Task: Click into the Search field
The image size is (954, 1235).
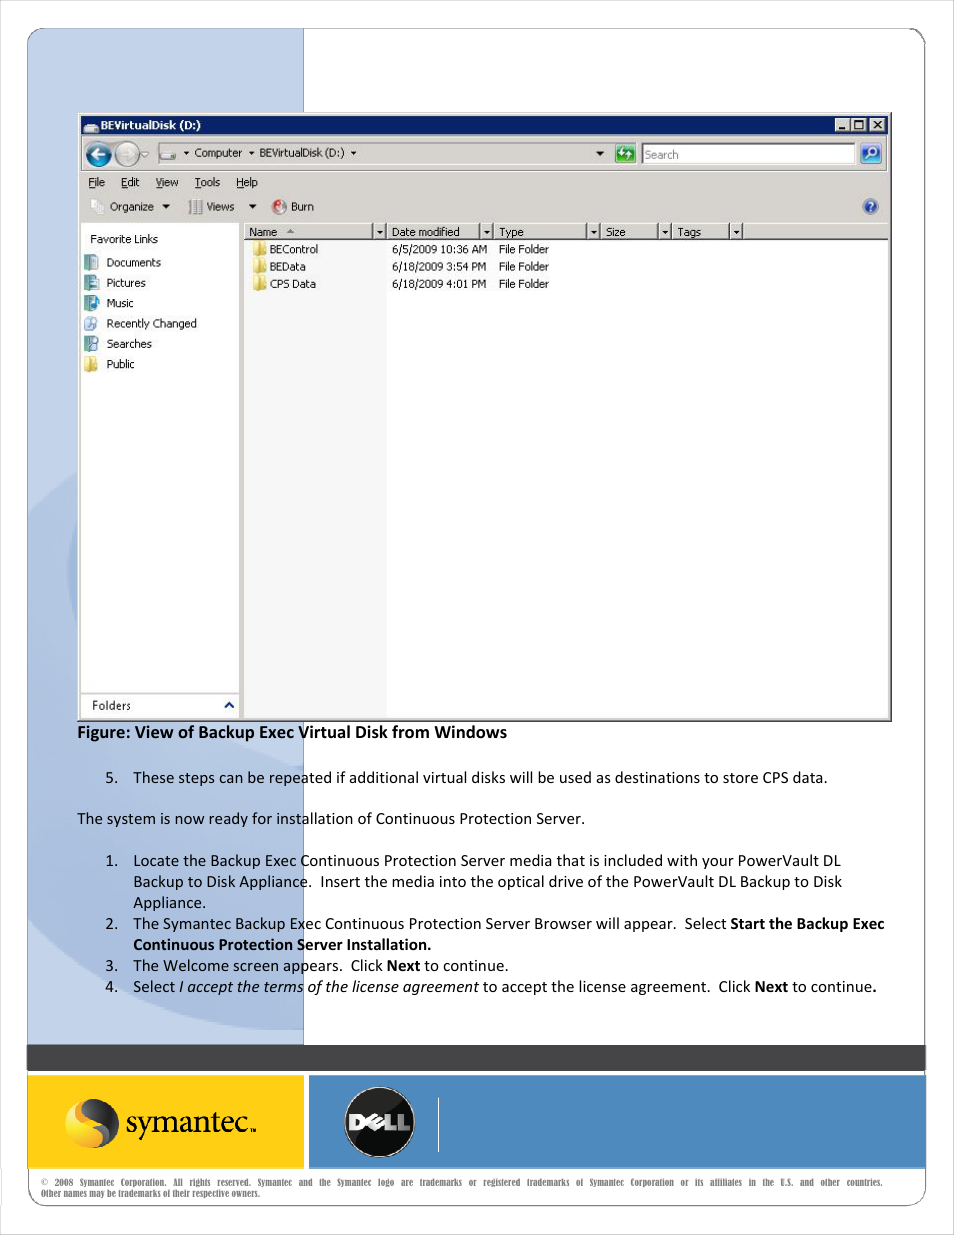Action: tap(748, 154)
